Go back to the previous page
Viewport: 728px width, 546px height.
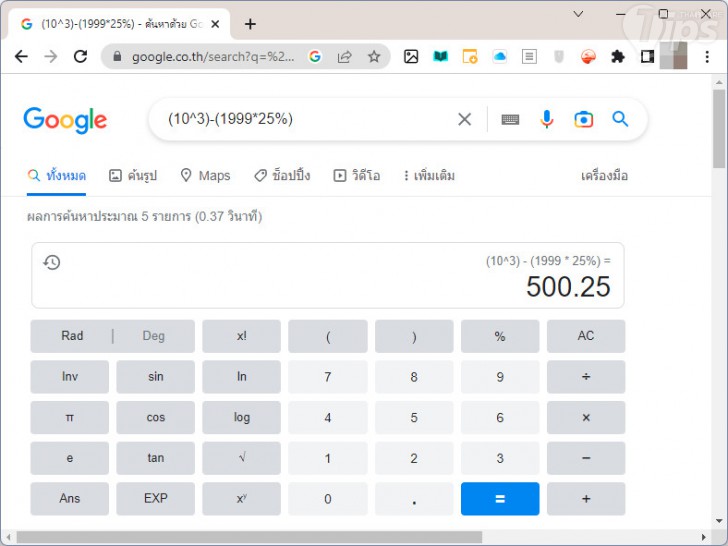pyautogui.click(x=21, y=57)
